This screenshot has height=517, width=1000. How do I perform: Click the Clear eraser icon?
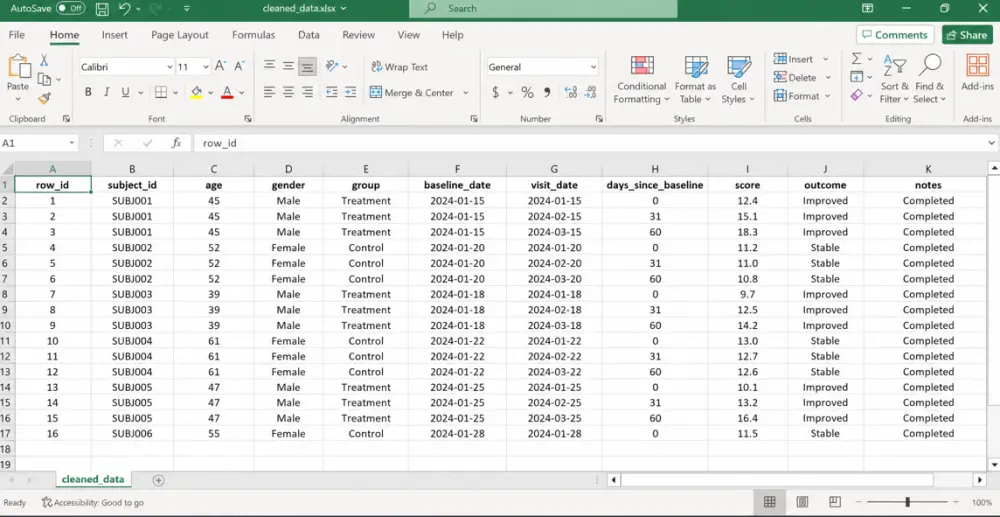[857, 95]
